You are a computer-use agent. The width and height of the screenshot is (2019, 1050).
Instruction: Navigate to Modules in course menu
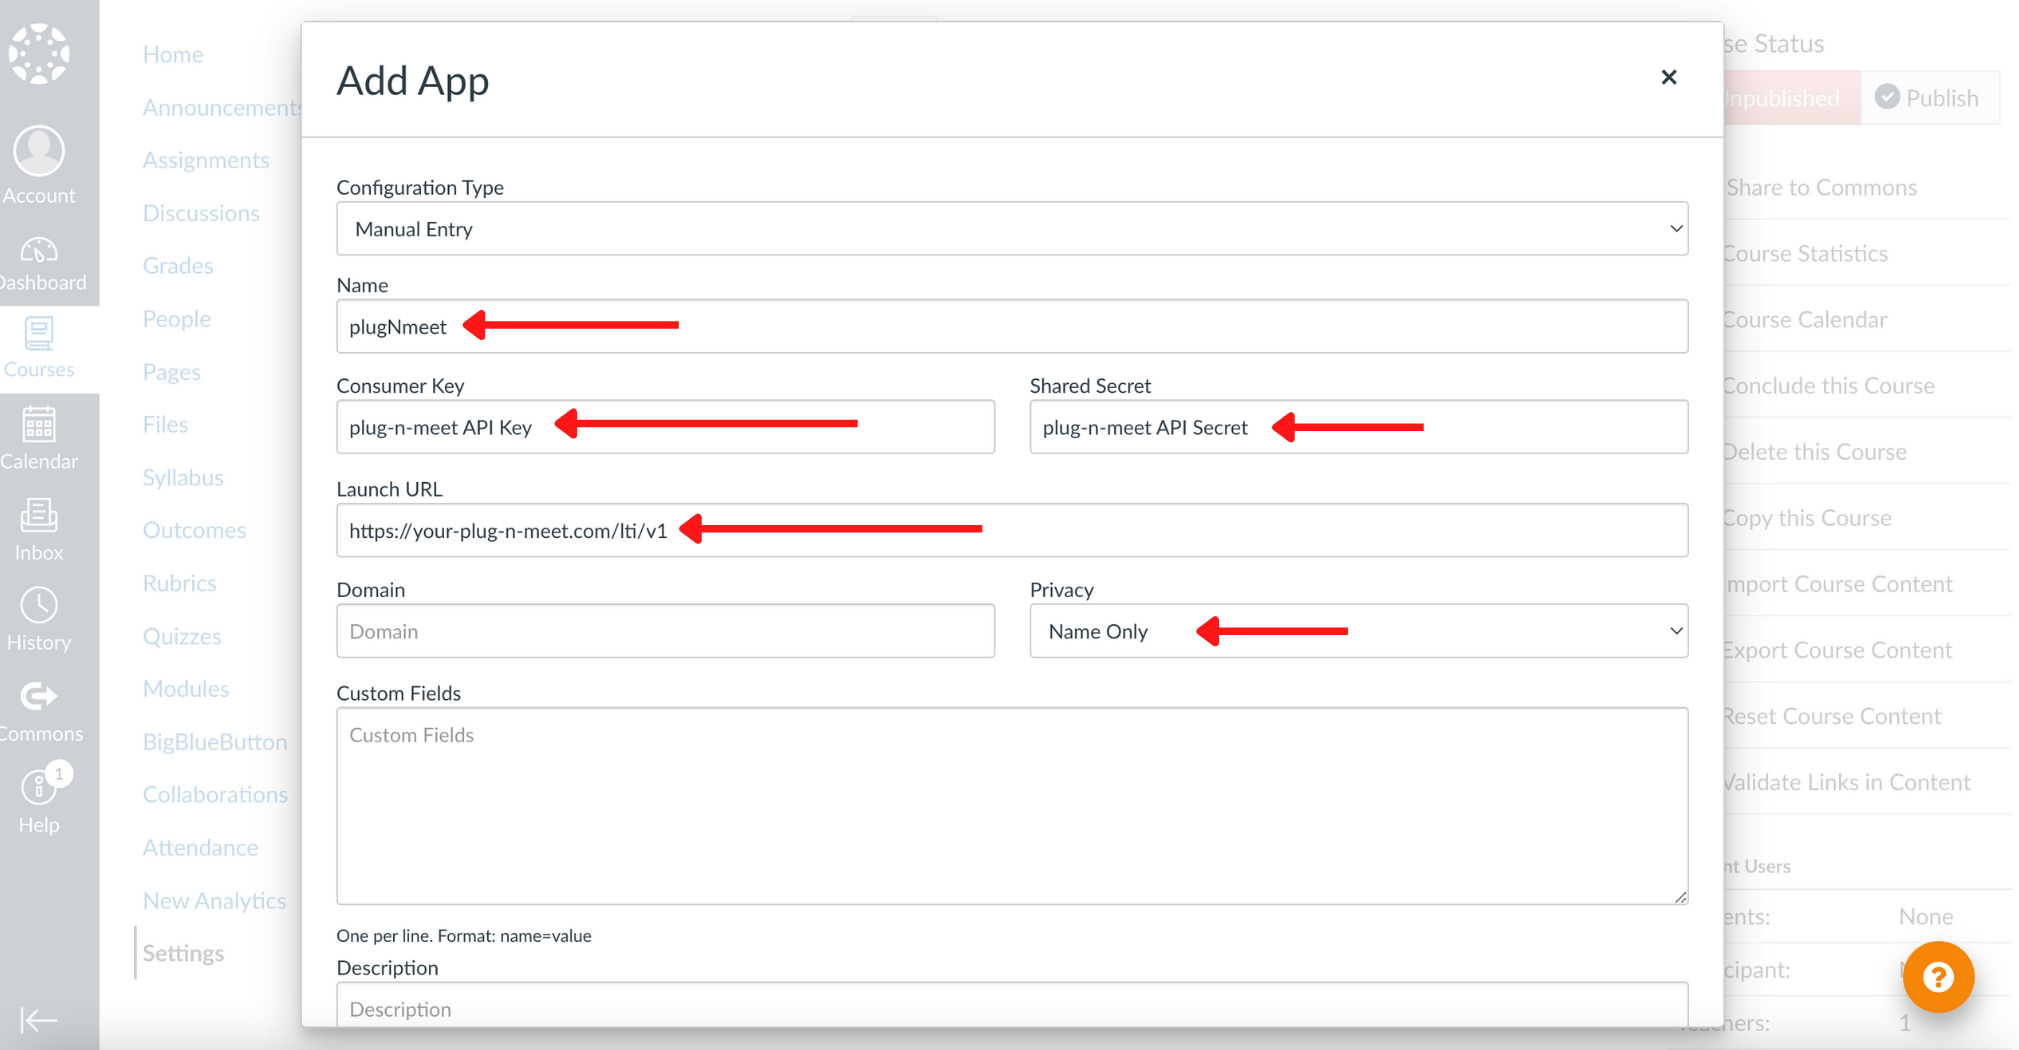(186, 689)
